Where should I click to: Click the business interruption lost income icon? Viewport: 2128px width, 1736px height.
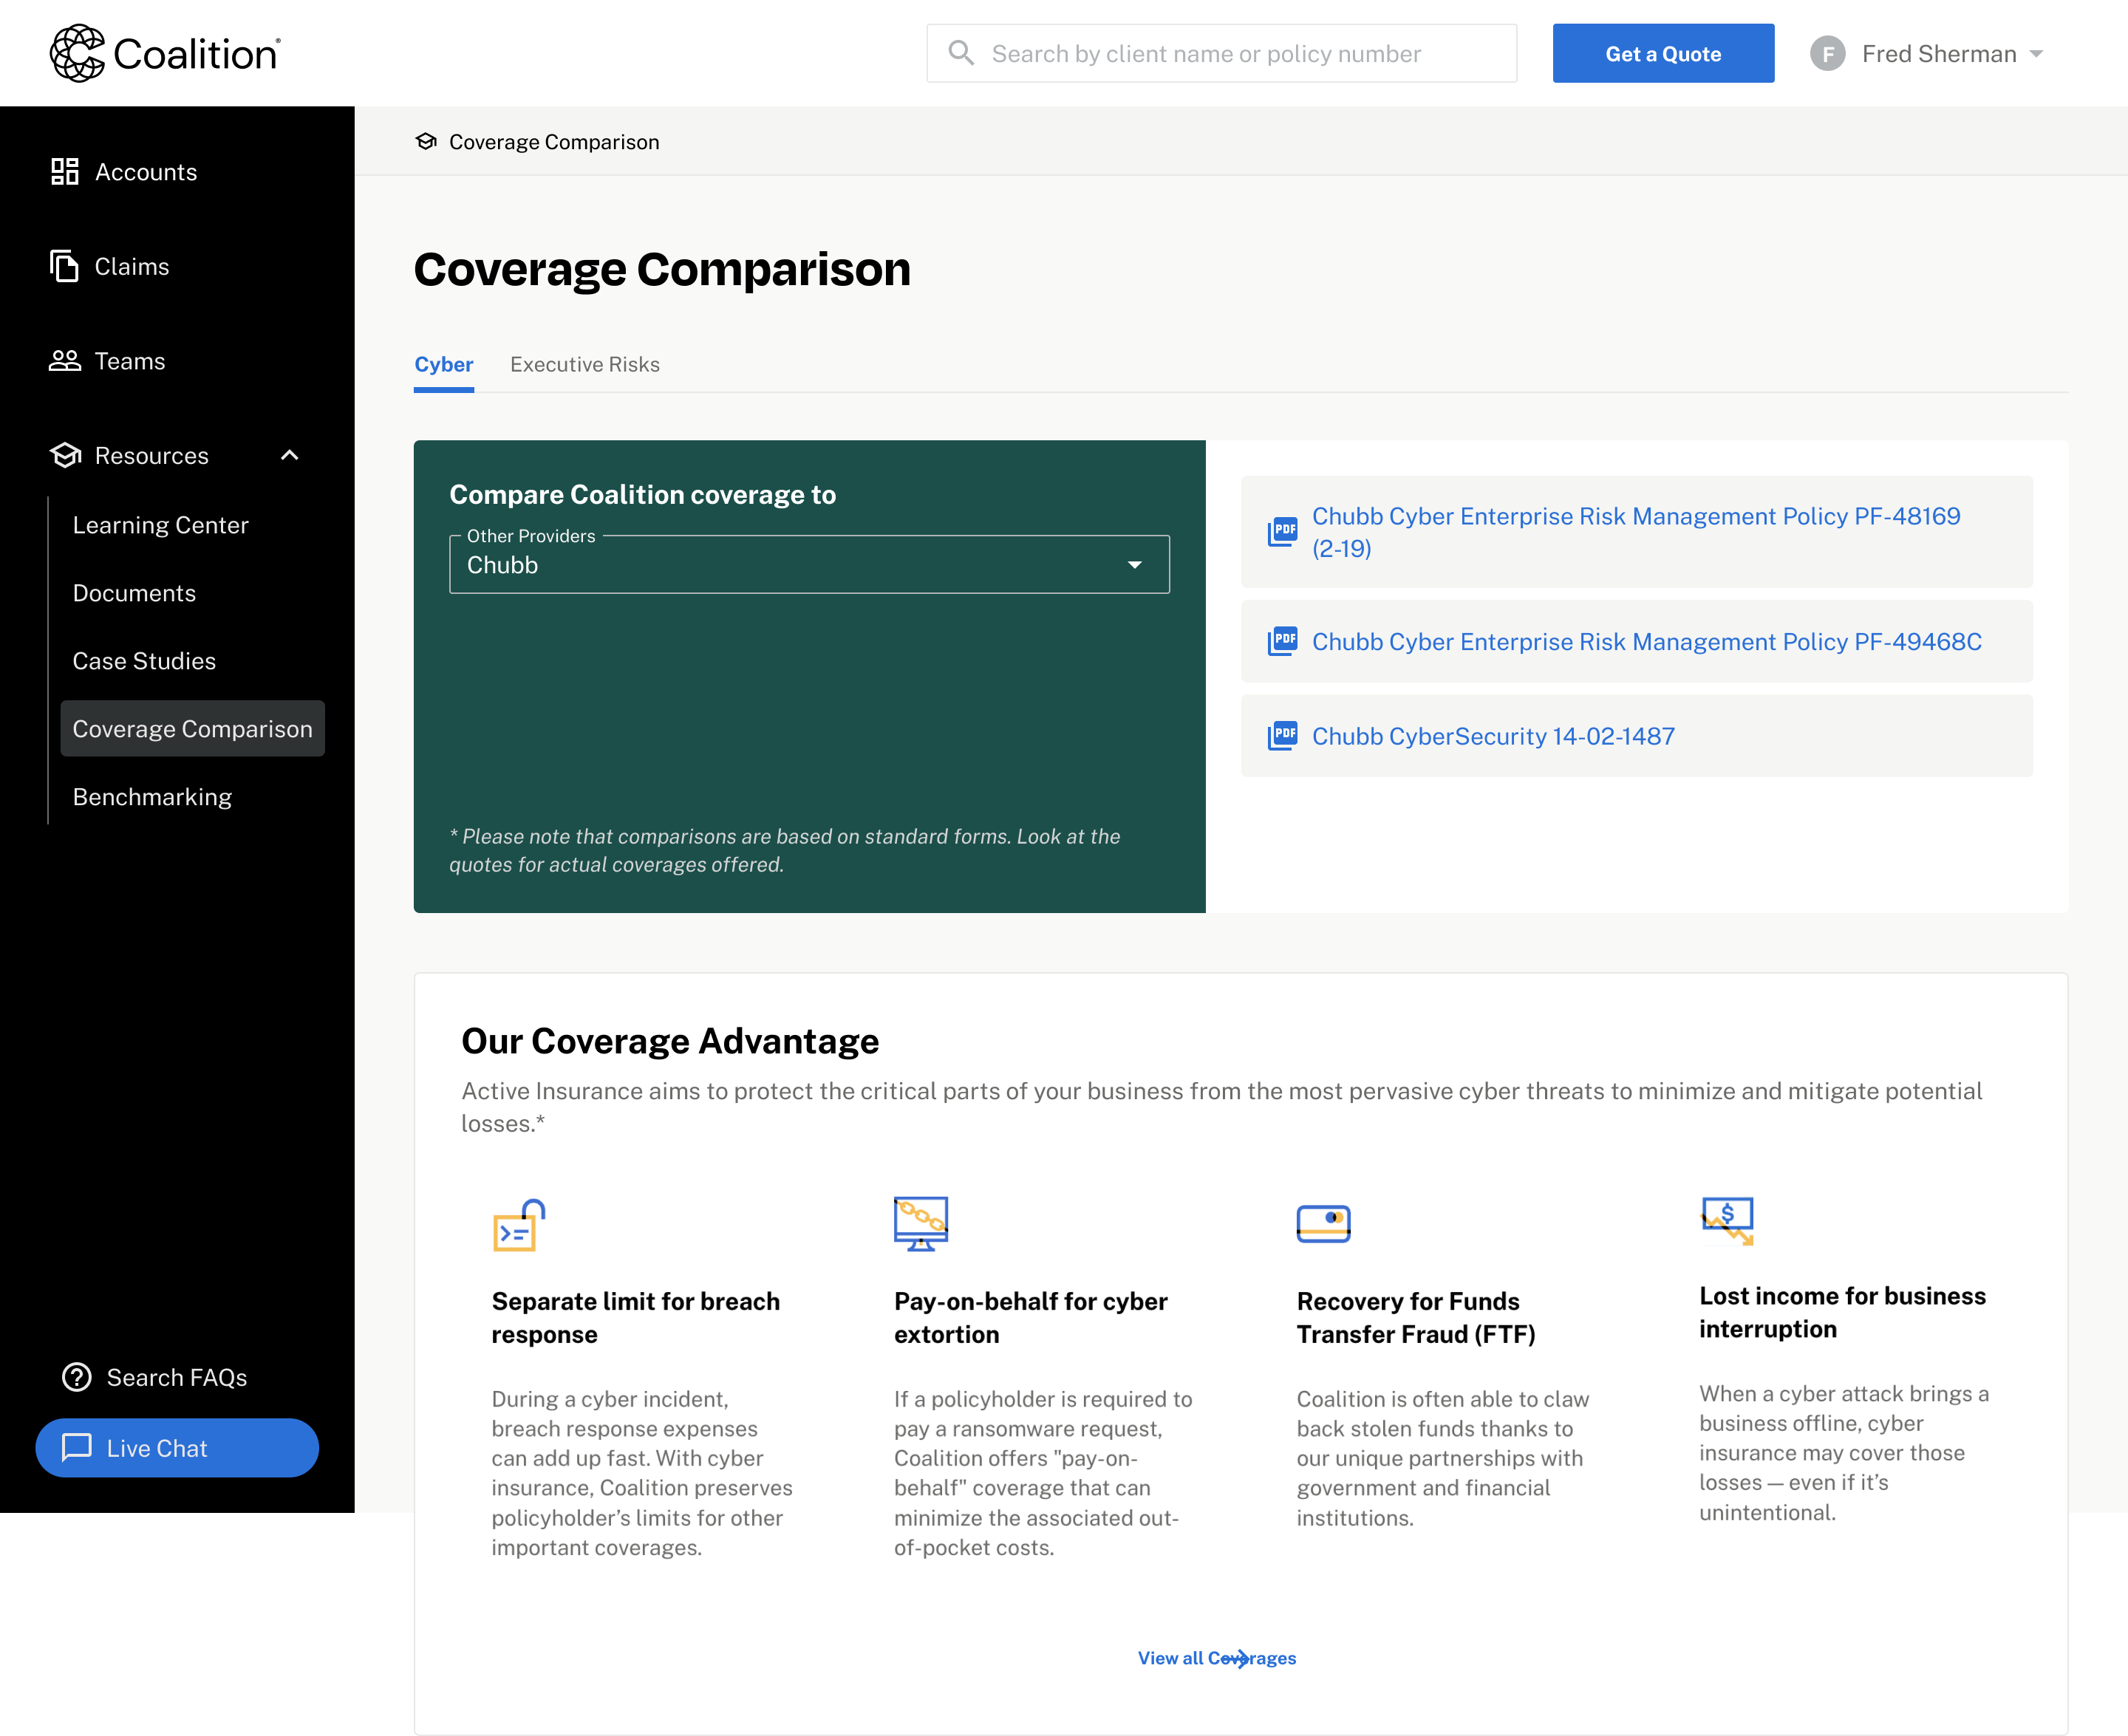(x=1727, y=1221)
